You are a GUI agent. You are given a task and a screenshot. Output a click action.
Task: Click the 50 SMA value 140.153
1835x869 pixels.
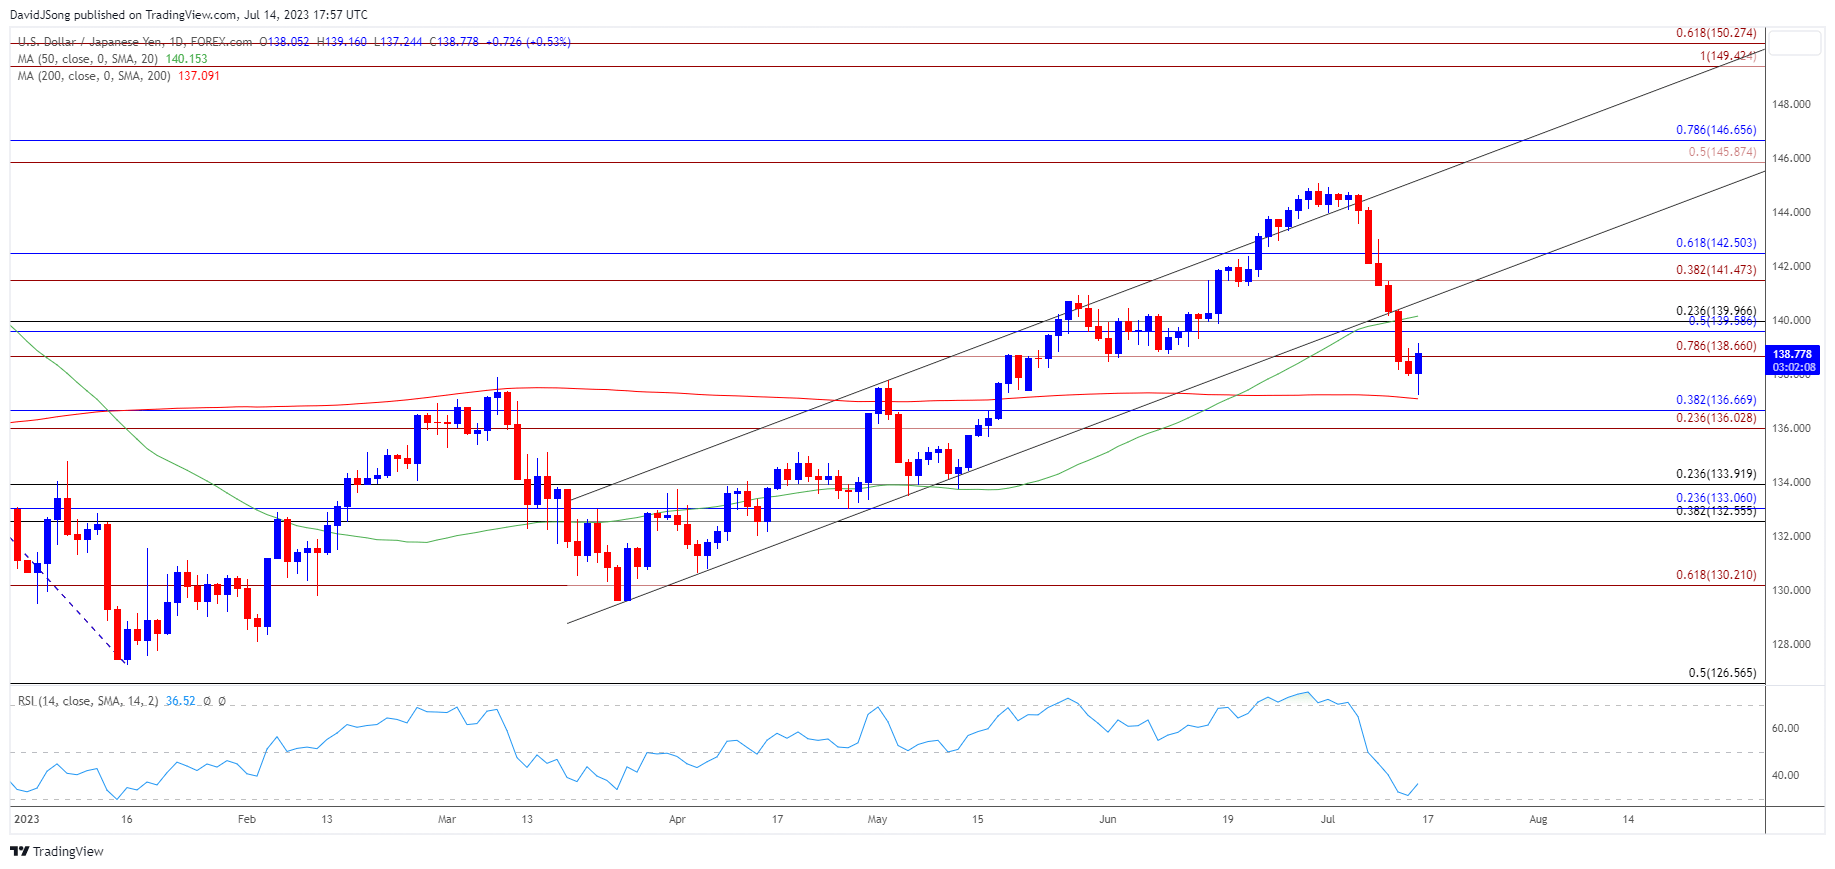coord(187,59)
